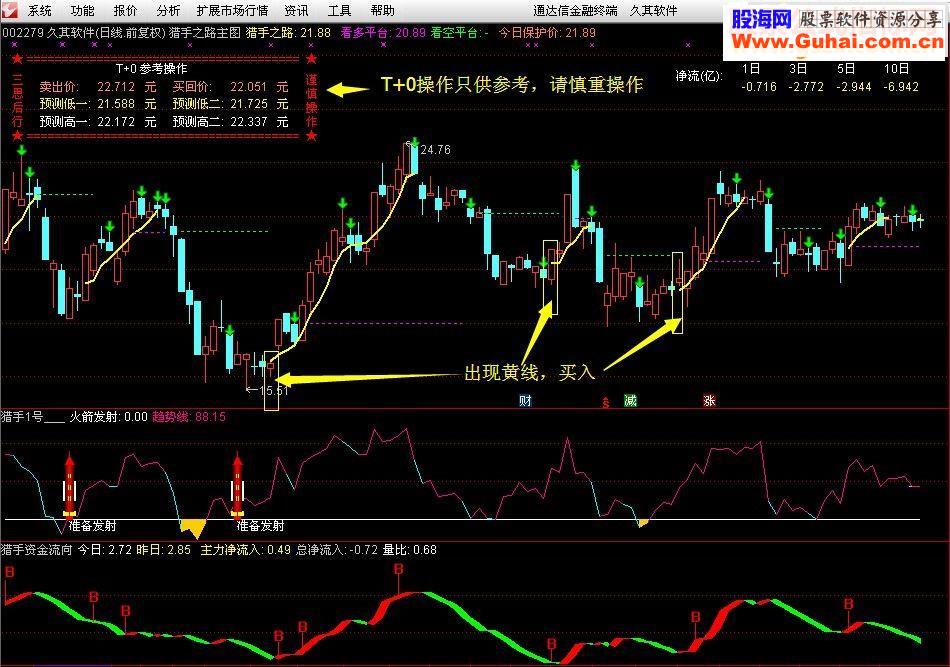This screenshot has width=950, height=667.
Task: Click the 预测高一 22.172 value
Action: pos(116,122)
